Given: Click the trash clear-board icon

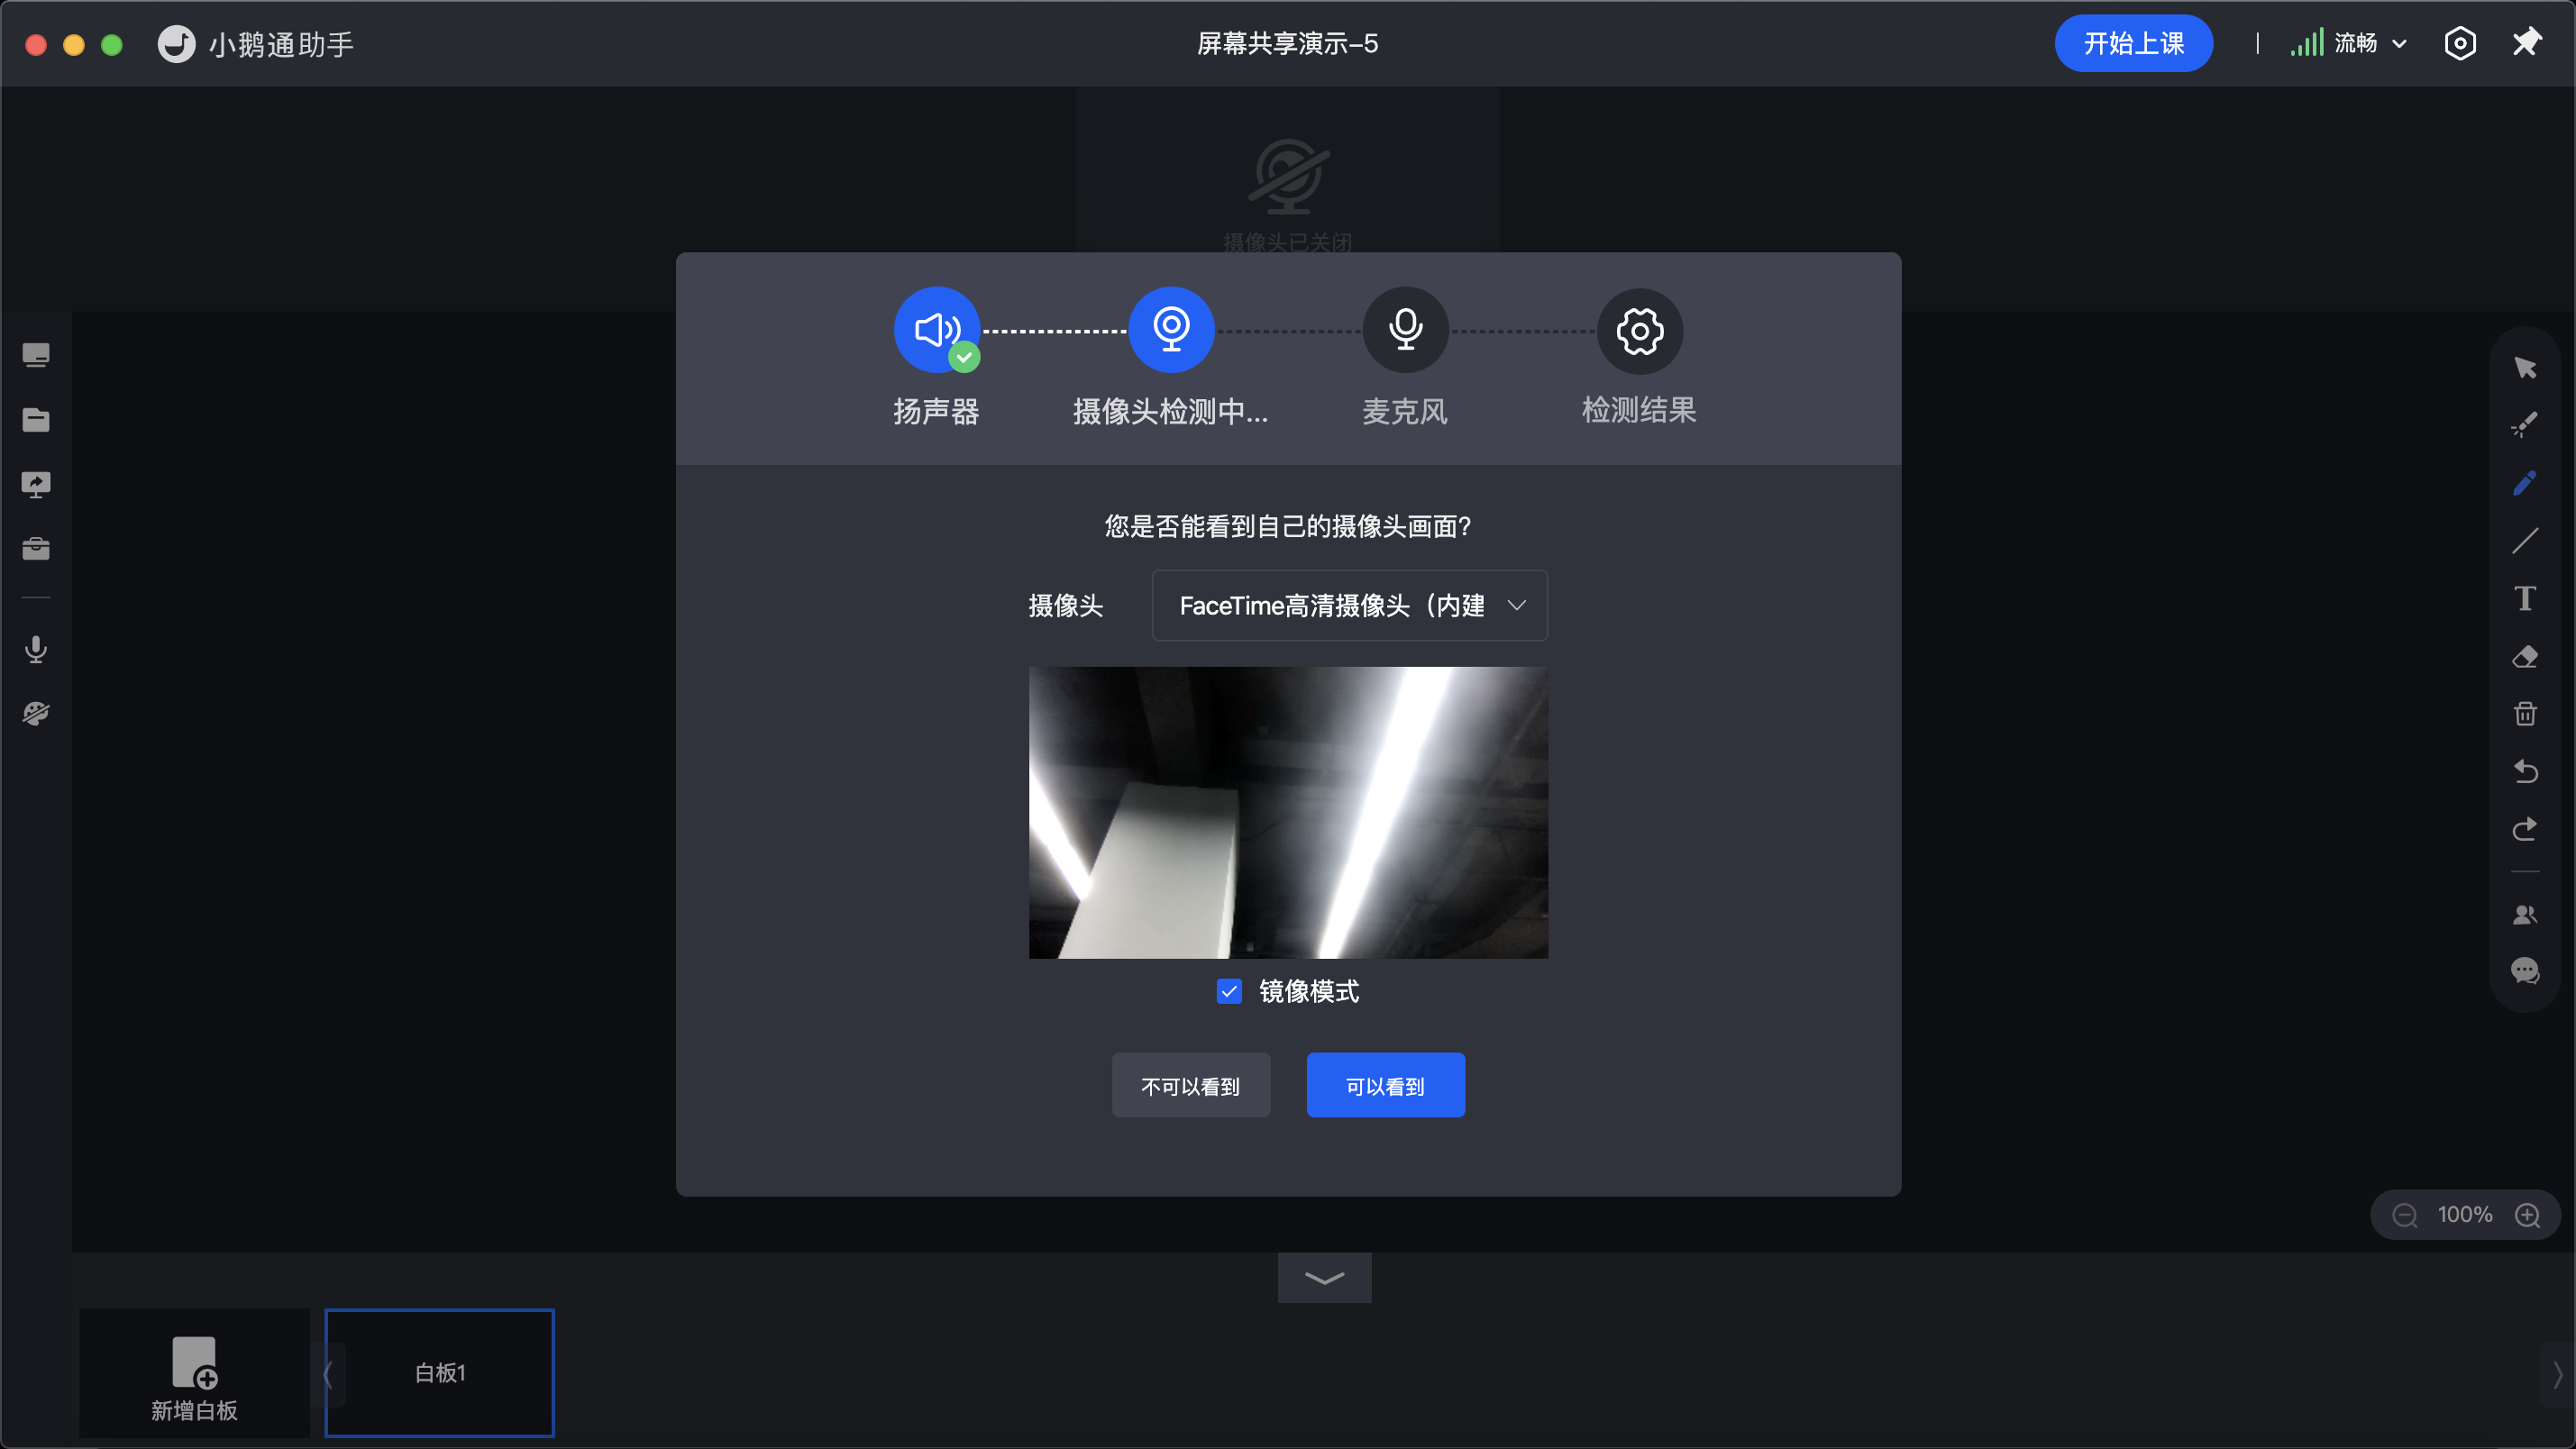Looking at the screenshot, I should (x=2525, y=713).
